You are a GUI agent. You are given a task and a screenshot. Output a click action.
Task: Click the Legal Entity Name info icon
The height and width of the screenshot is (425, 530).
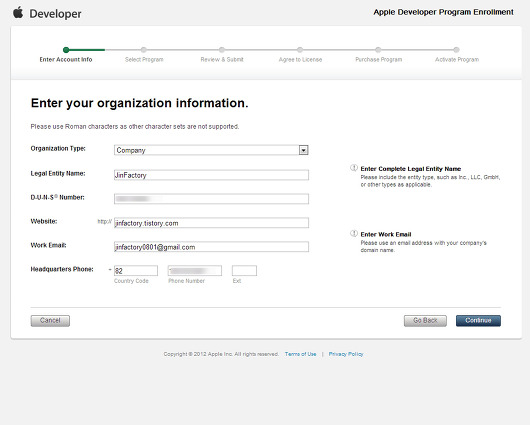click(354, 168)
